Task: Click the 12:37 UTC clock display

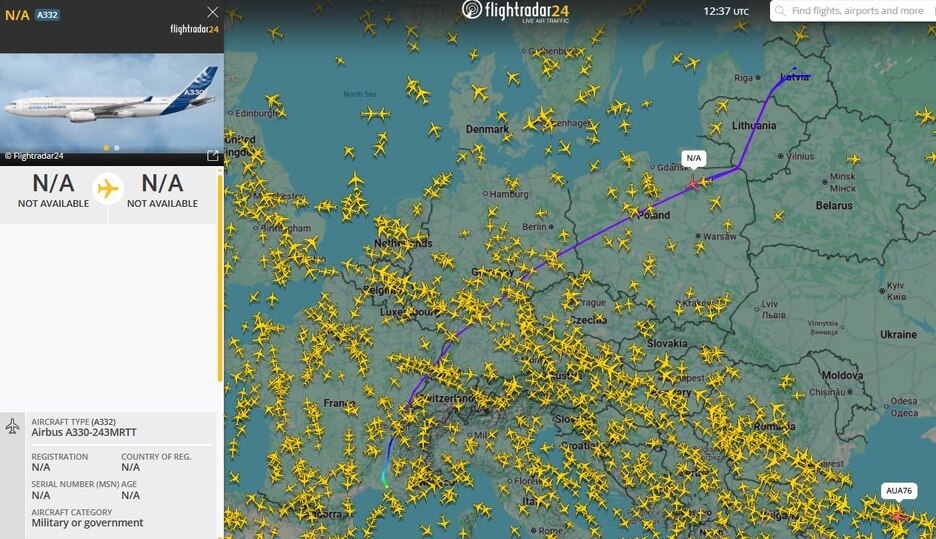Action: pos(725,11)
